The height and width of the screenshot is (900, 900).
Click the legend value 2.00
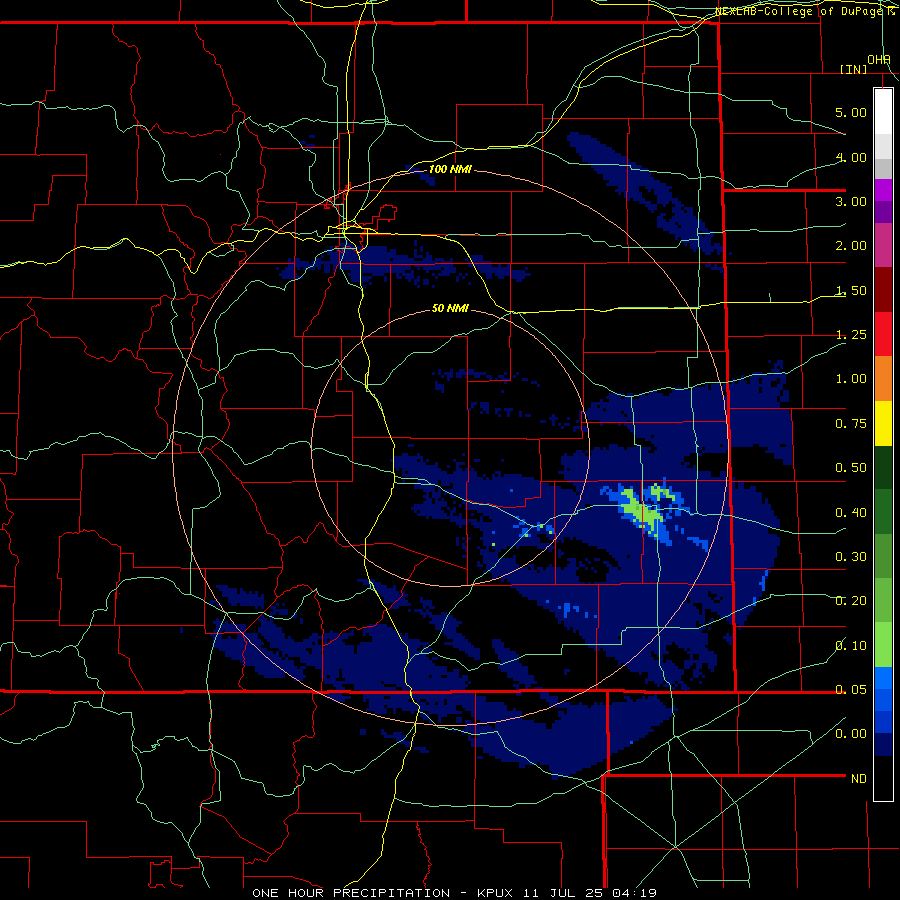tap(851, 246)
